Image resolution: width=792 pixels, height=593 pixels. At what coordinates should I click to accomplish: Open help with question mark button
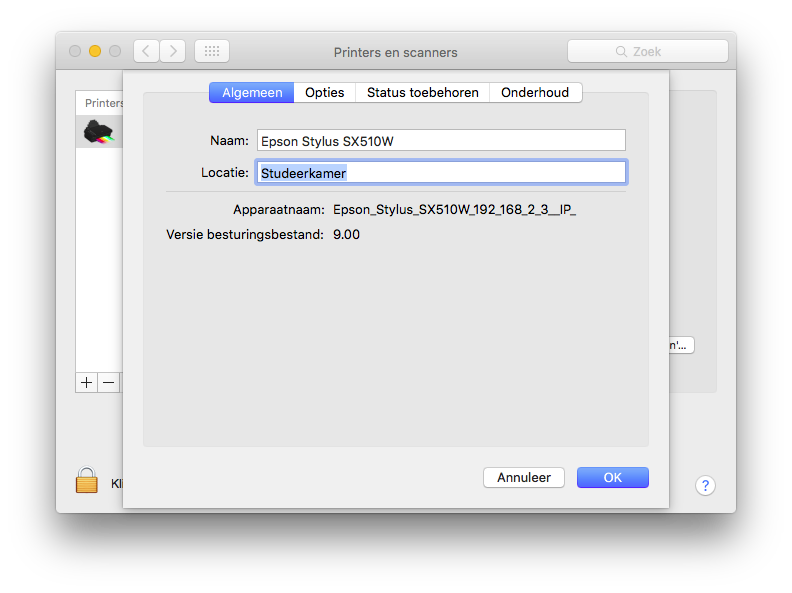tap(705, 486)
